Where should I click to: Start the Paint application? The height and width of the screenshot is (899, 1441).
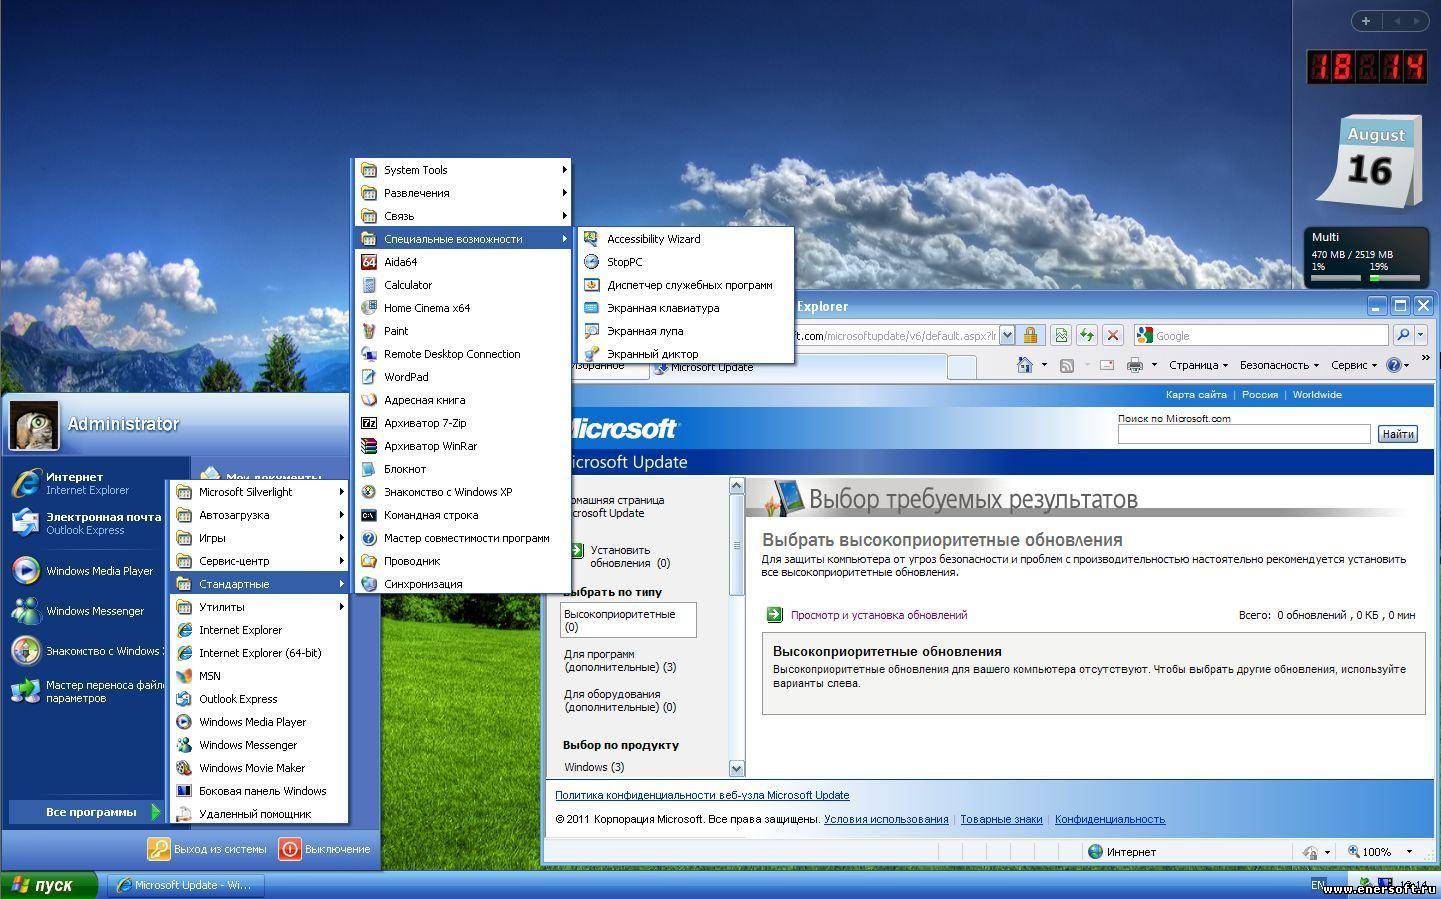[x=463, y=331]
